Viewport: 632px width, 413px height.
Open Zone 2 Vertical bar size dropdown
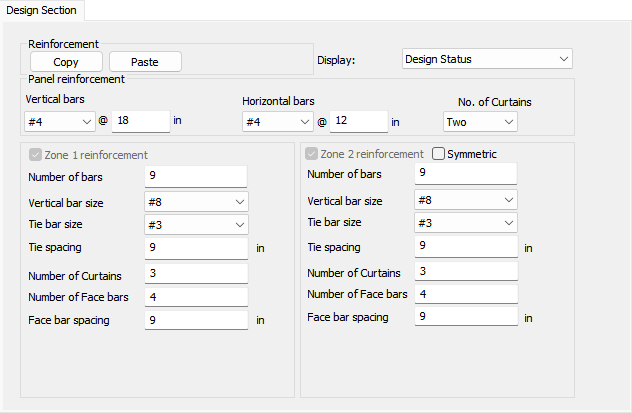point(465,200)
